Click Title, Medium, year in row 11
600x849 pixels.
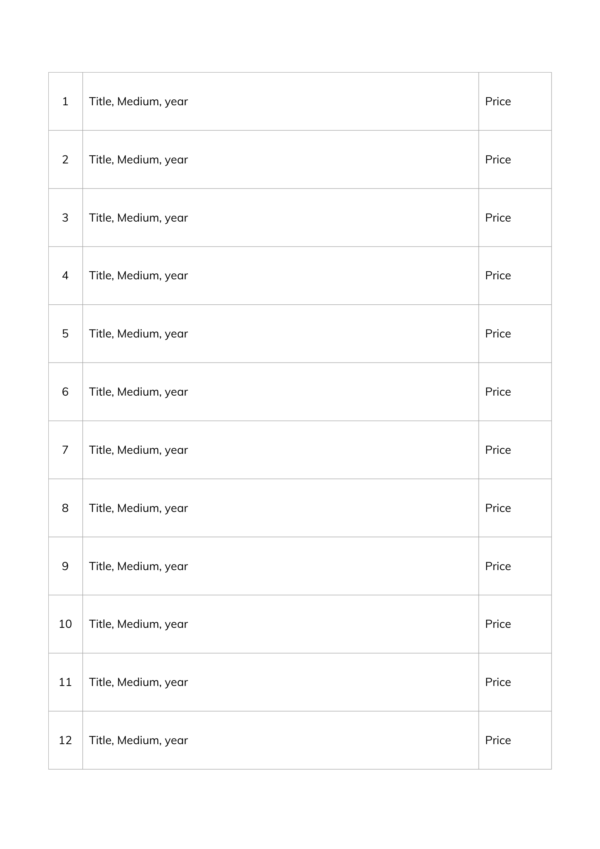tap(138, 683)
